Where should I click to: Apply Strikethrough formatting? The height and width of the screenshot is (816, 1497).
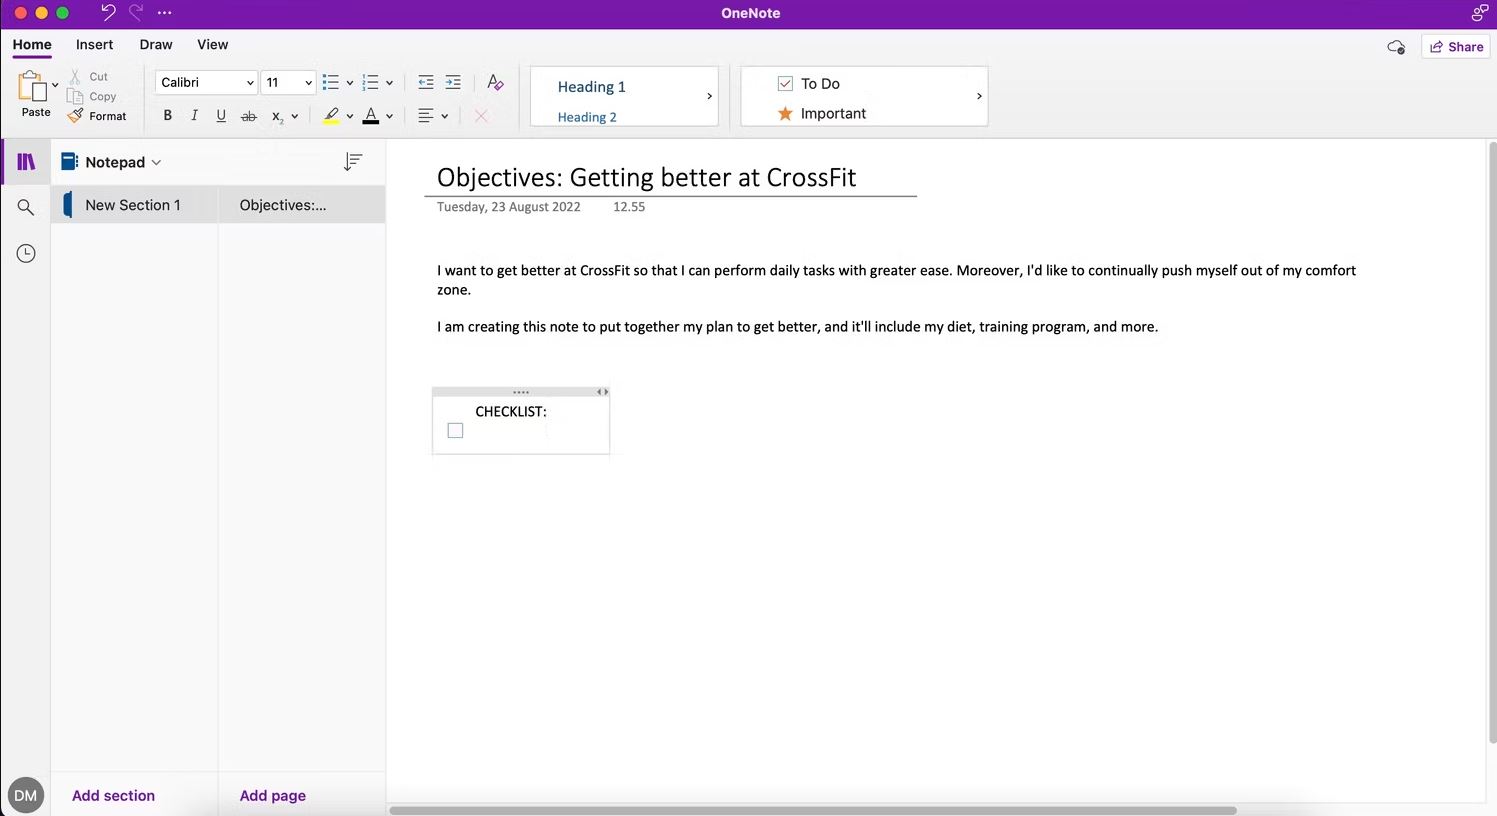[249, 116]
